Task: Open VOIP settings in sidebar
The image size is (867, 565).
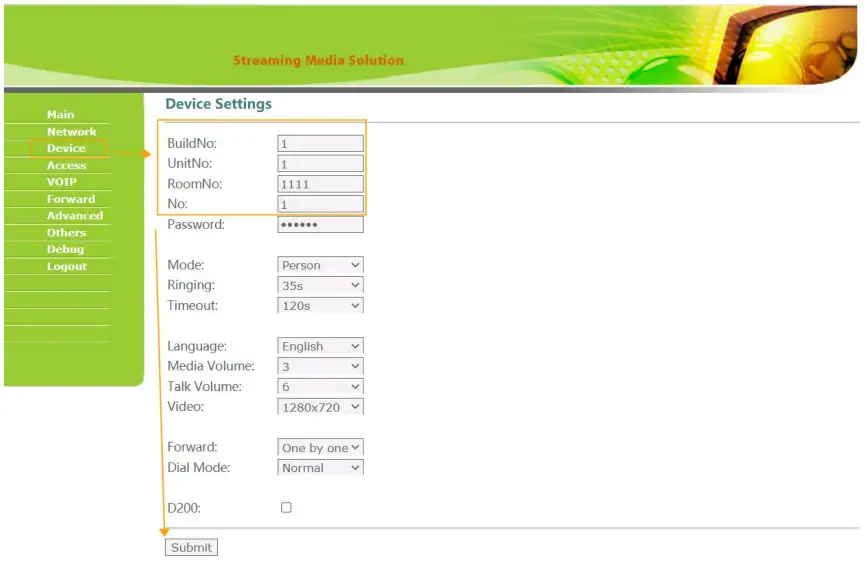Action: pos(61,182)
